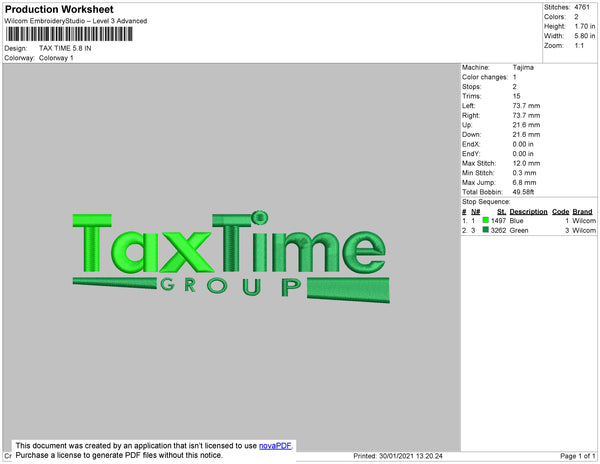Click the Height value 1.70 in
Screen dimensions: 600x464
[585, 26]
